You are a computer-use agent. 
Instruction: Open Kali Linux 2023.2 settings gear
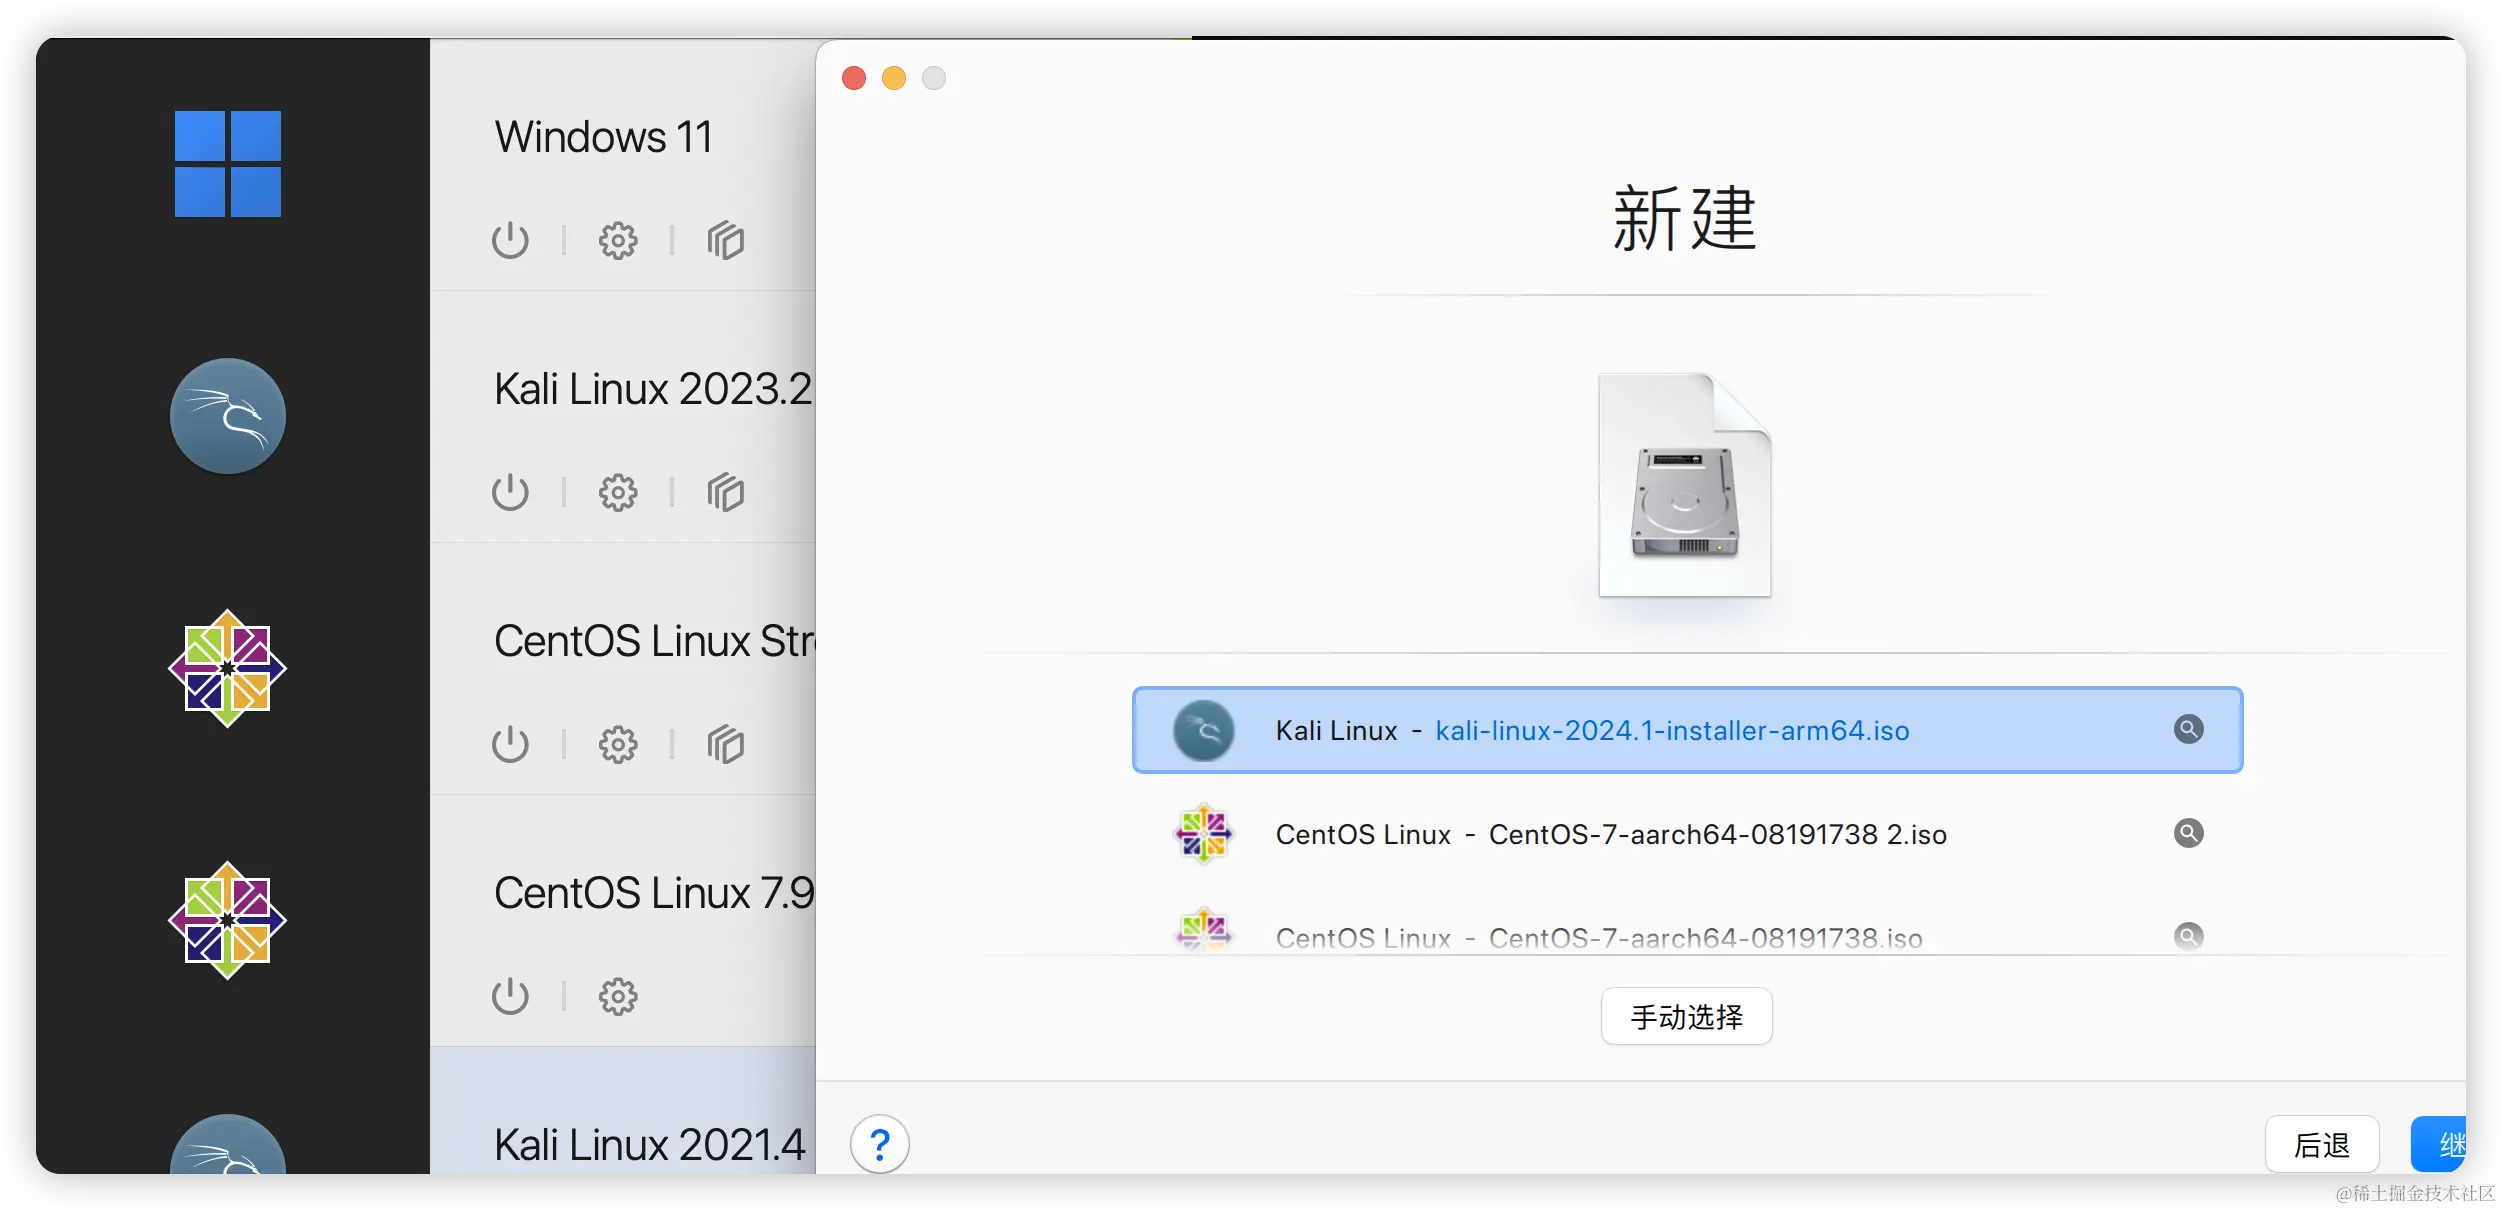[x=618, y=493]
